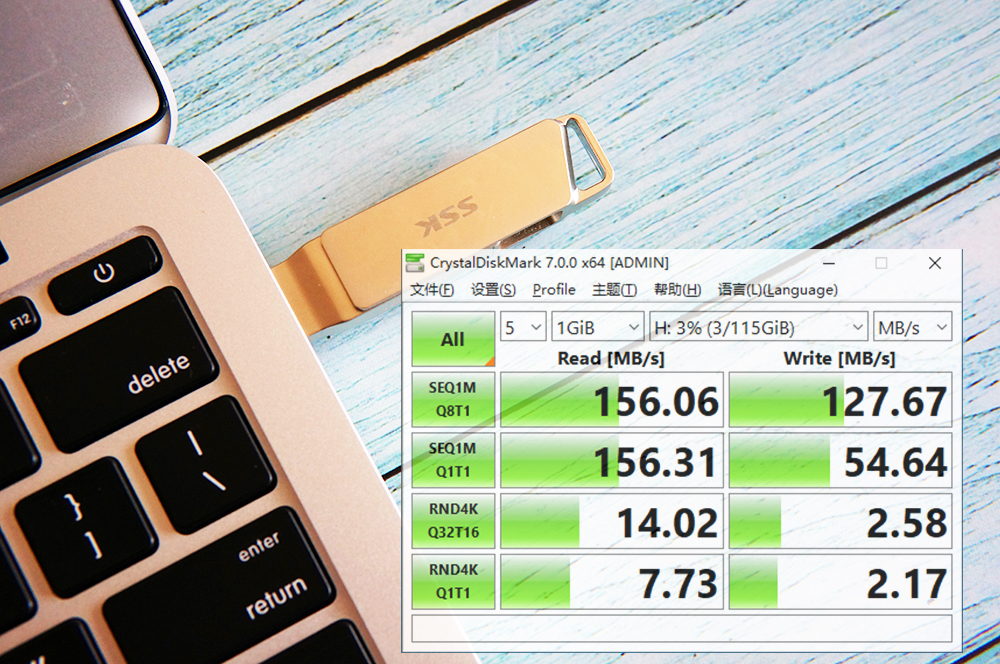1000x664 pixels.
Task: Click the 7.73 read result
Action: (x=612, y=581)
